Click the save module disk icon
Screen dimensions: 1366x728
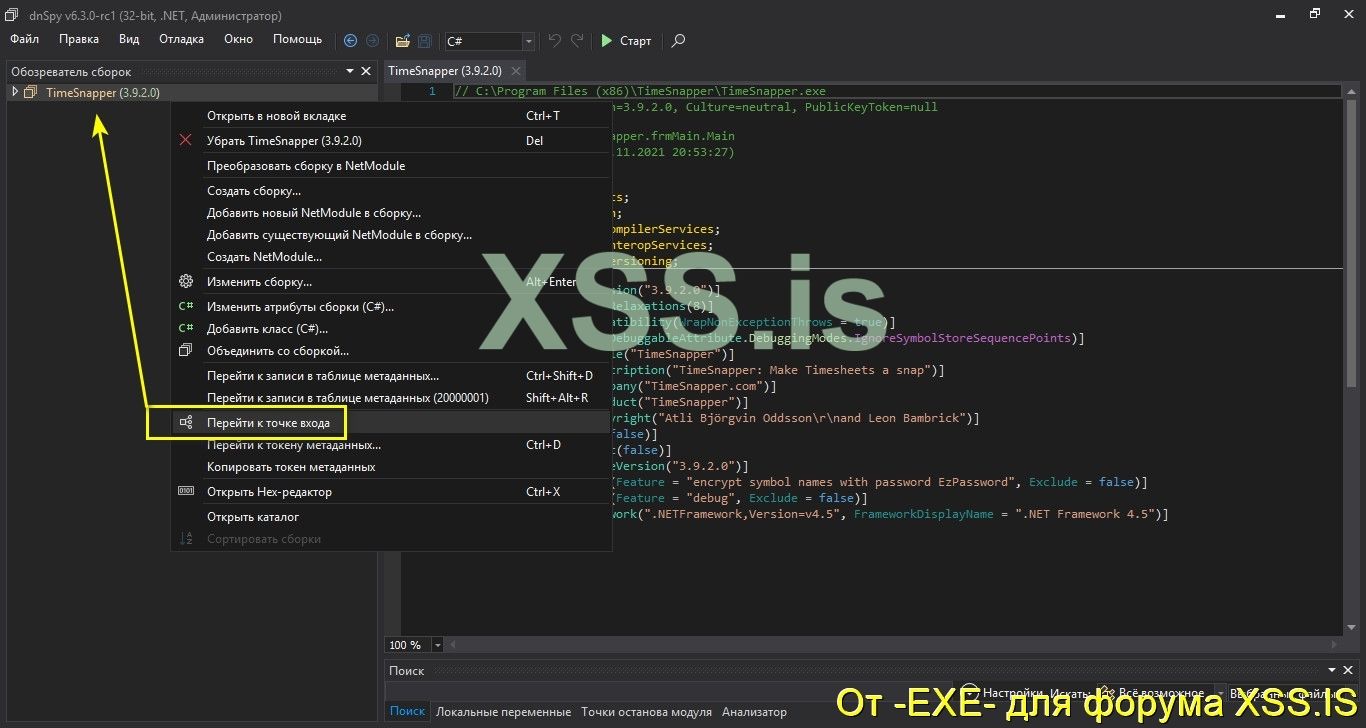[424, 40]
